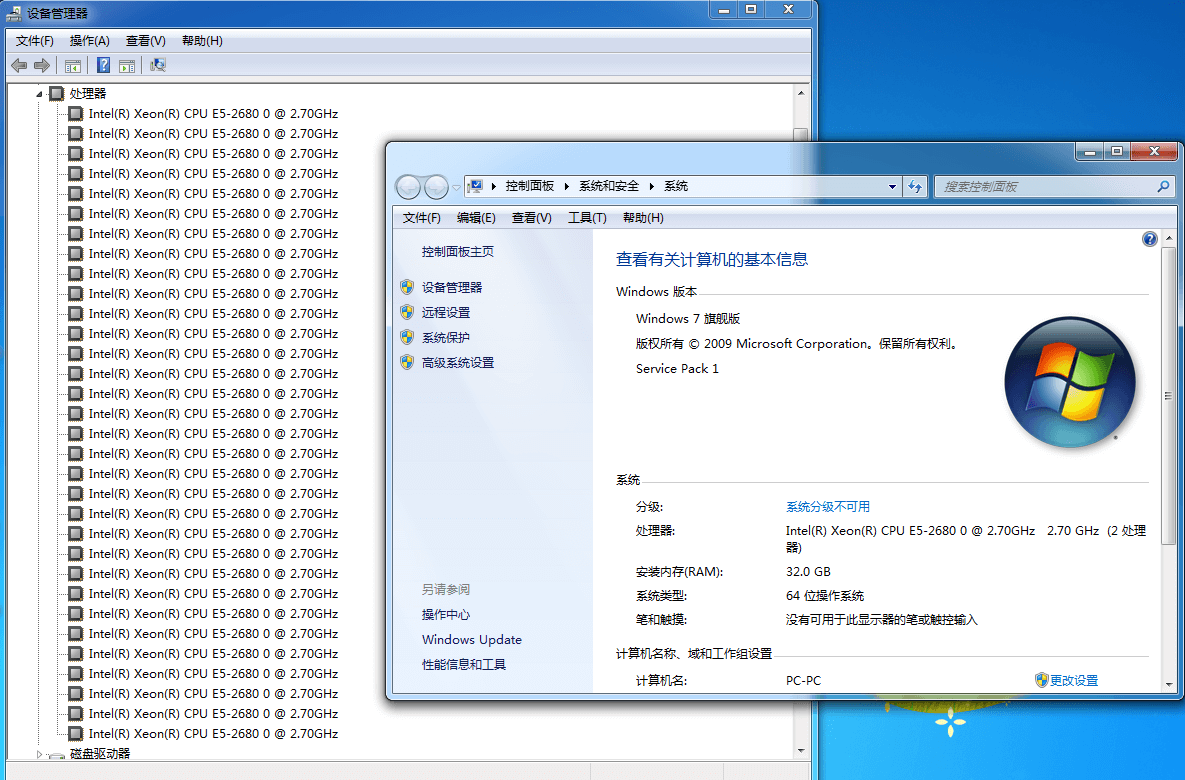Open dropdown arrow after 系统和安全 breadcrumb
The image size is (1185, 780).
(651, 186)
